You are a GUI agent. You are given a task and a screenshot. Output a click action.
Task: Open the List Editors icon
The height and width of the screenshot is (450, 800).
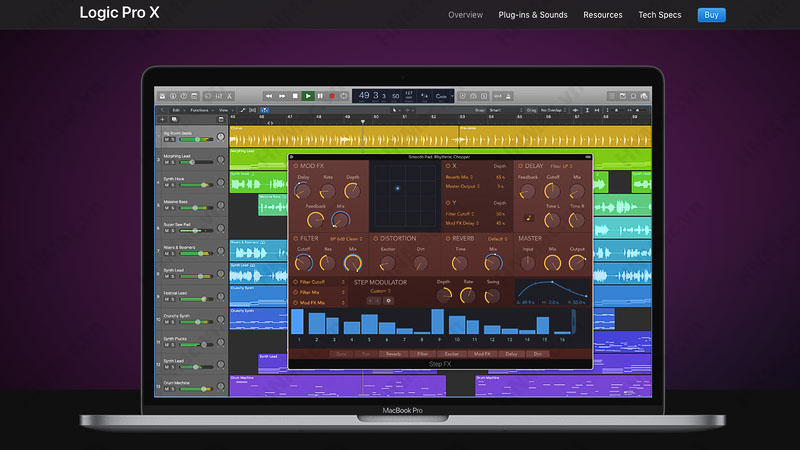612,96
